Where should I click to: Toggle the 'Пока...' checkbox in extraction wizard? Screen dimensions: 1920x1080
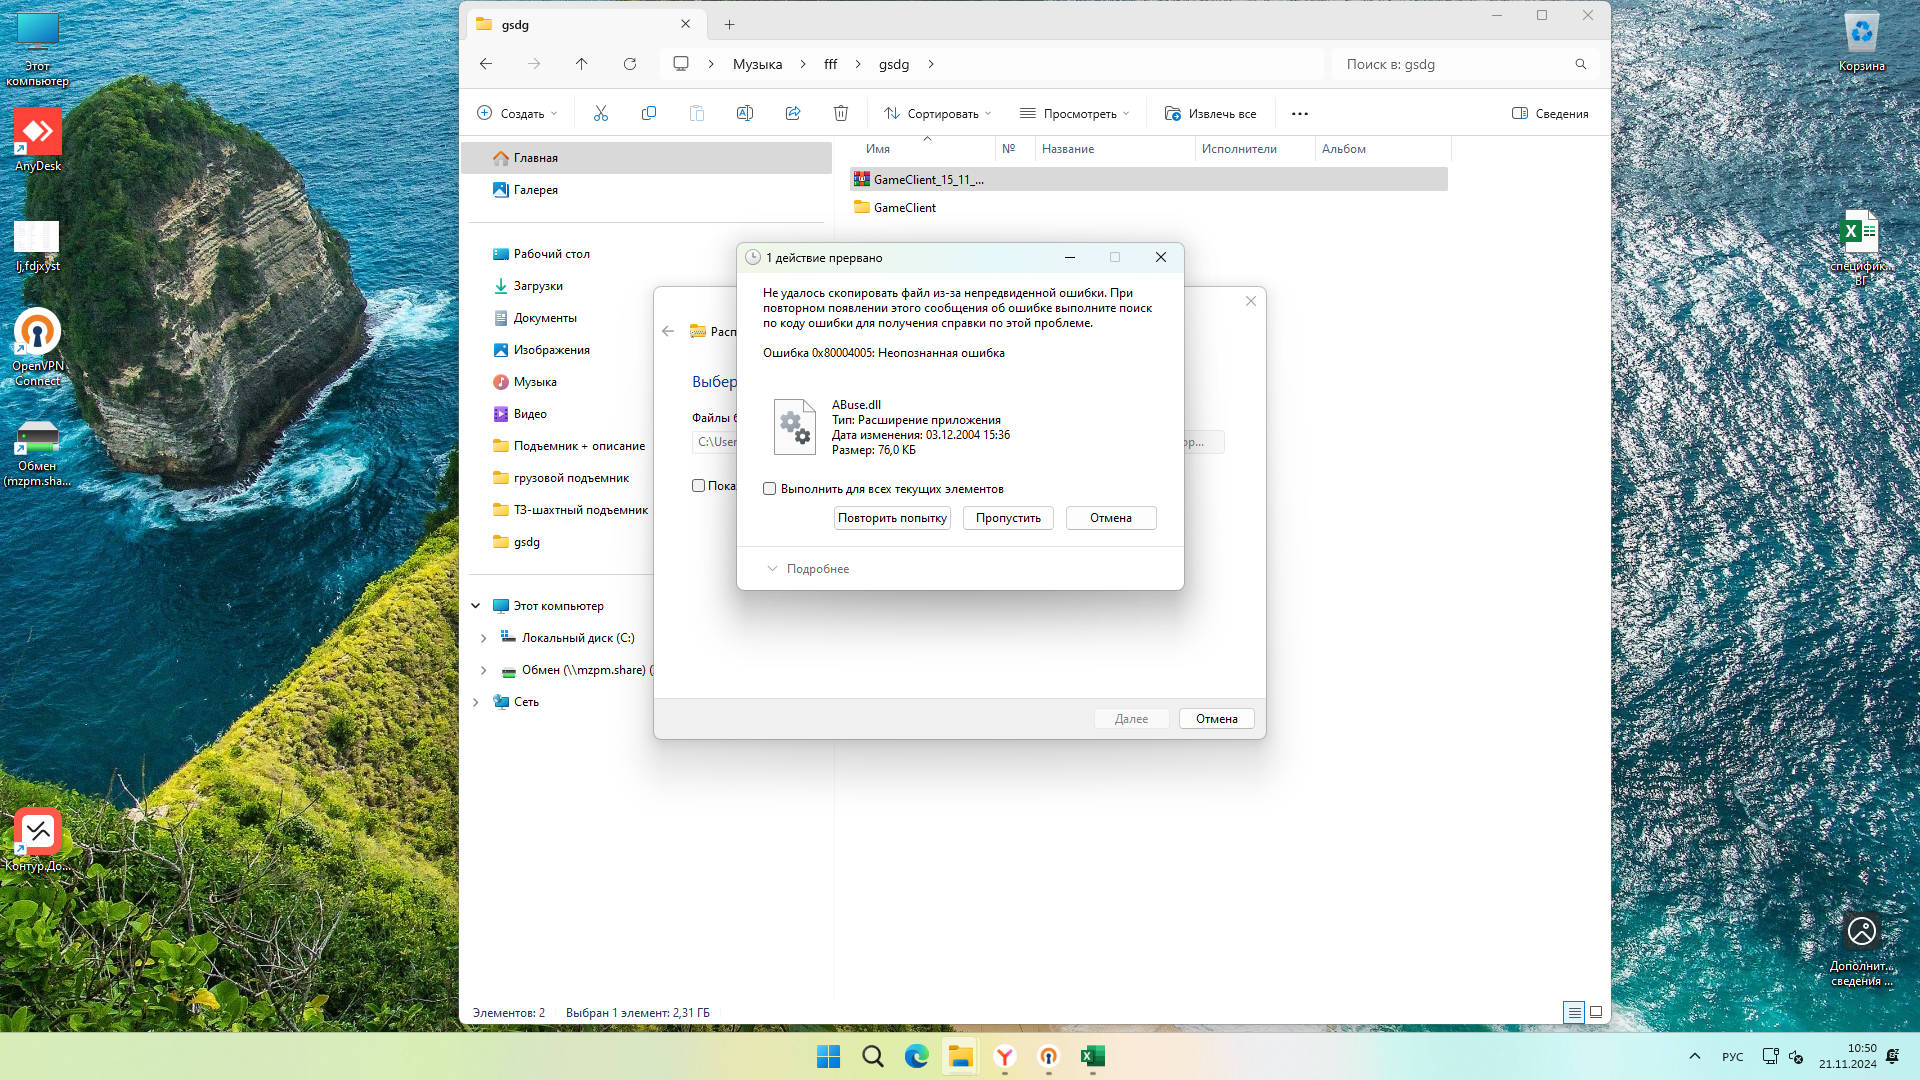tap(699, 486)
